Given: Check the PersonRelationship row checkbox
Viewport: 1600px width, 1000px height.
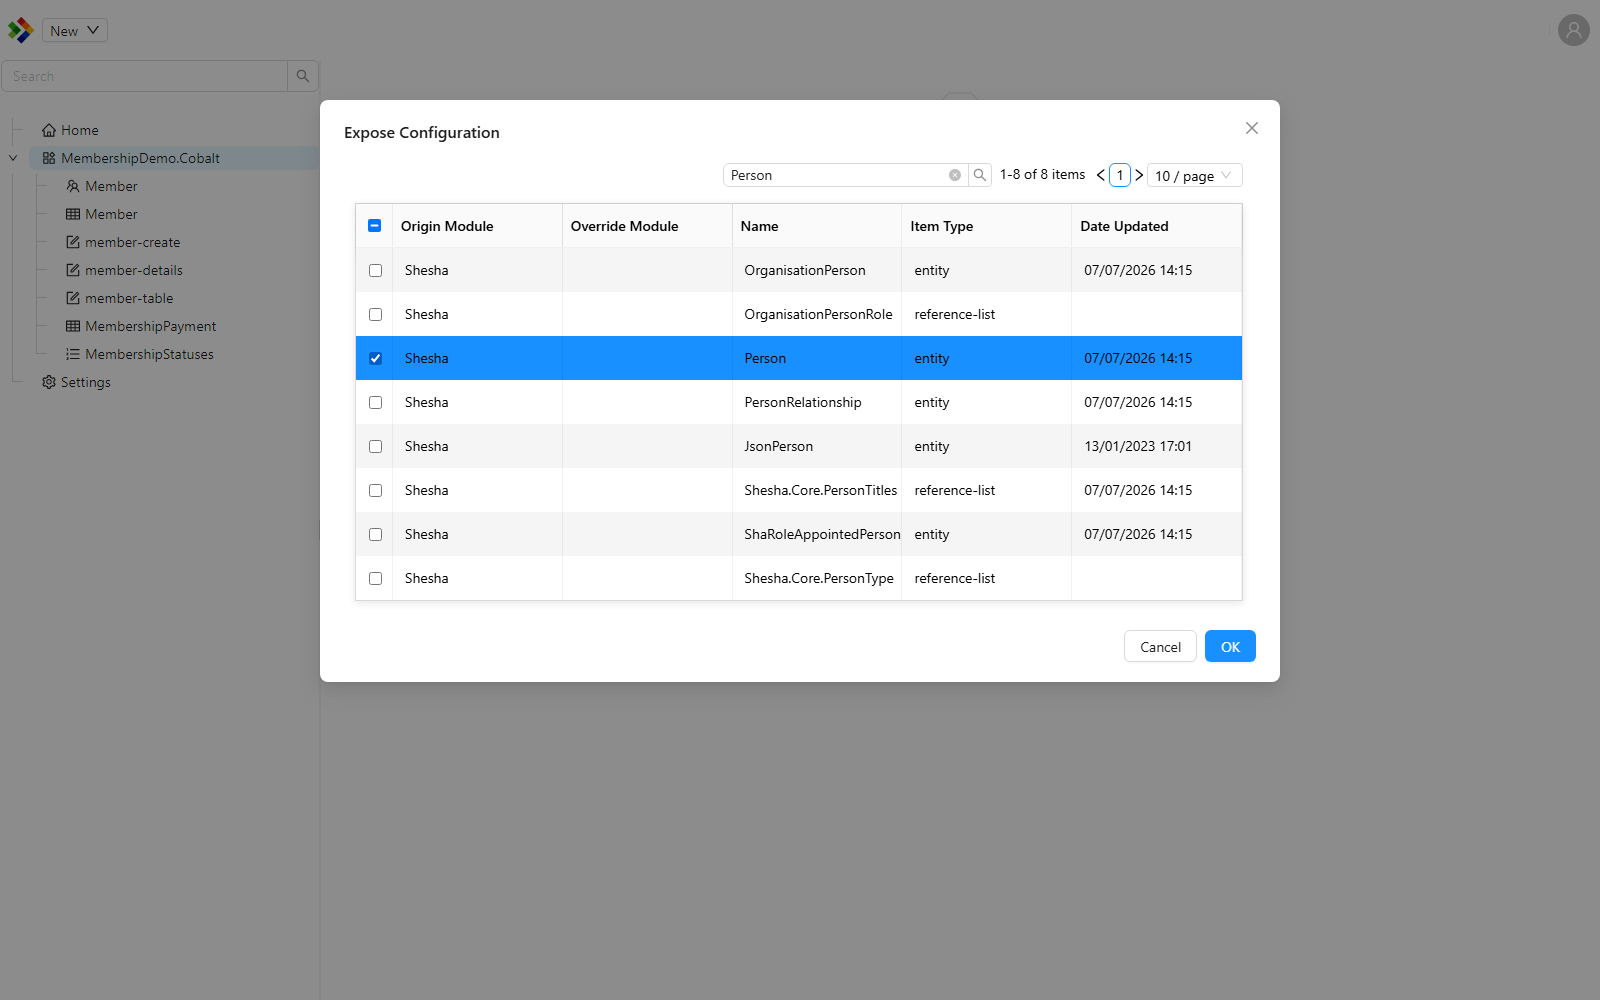Looking at the screenshot, I should [375, 402].
